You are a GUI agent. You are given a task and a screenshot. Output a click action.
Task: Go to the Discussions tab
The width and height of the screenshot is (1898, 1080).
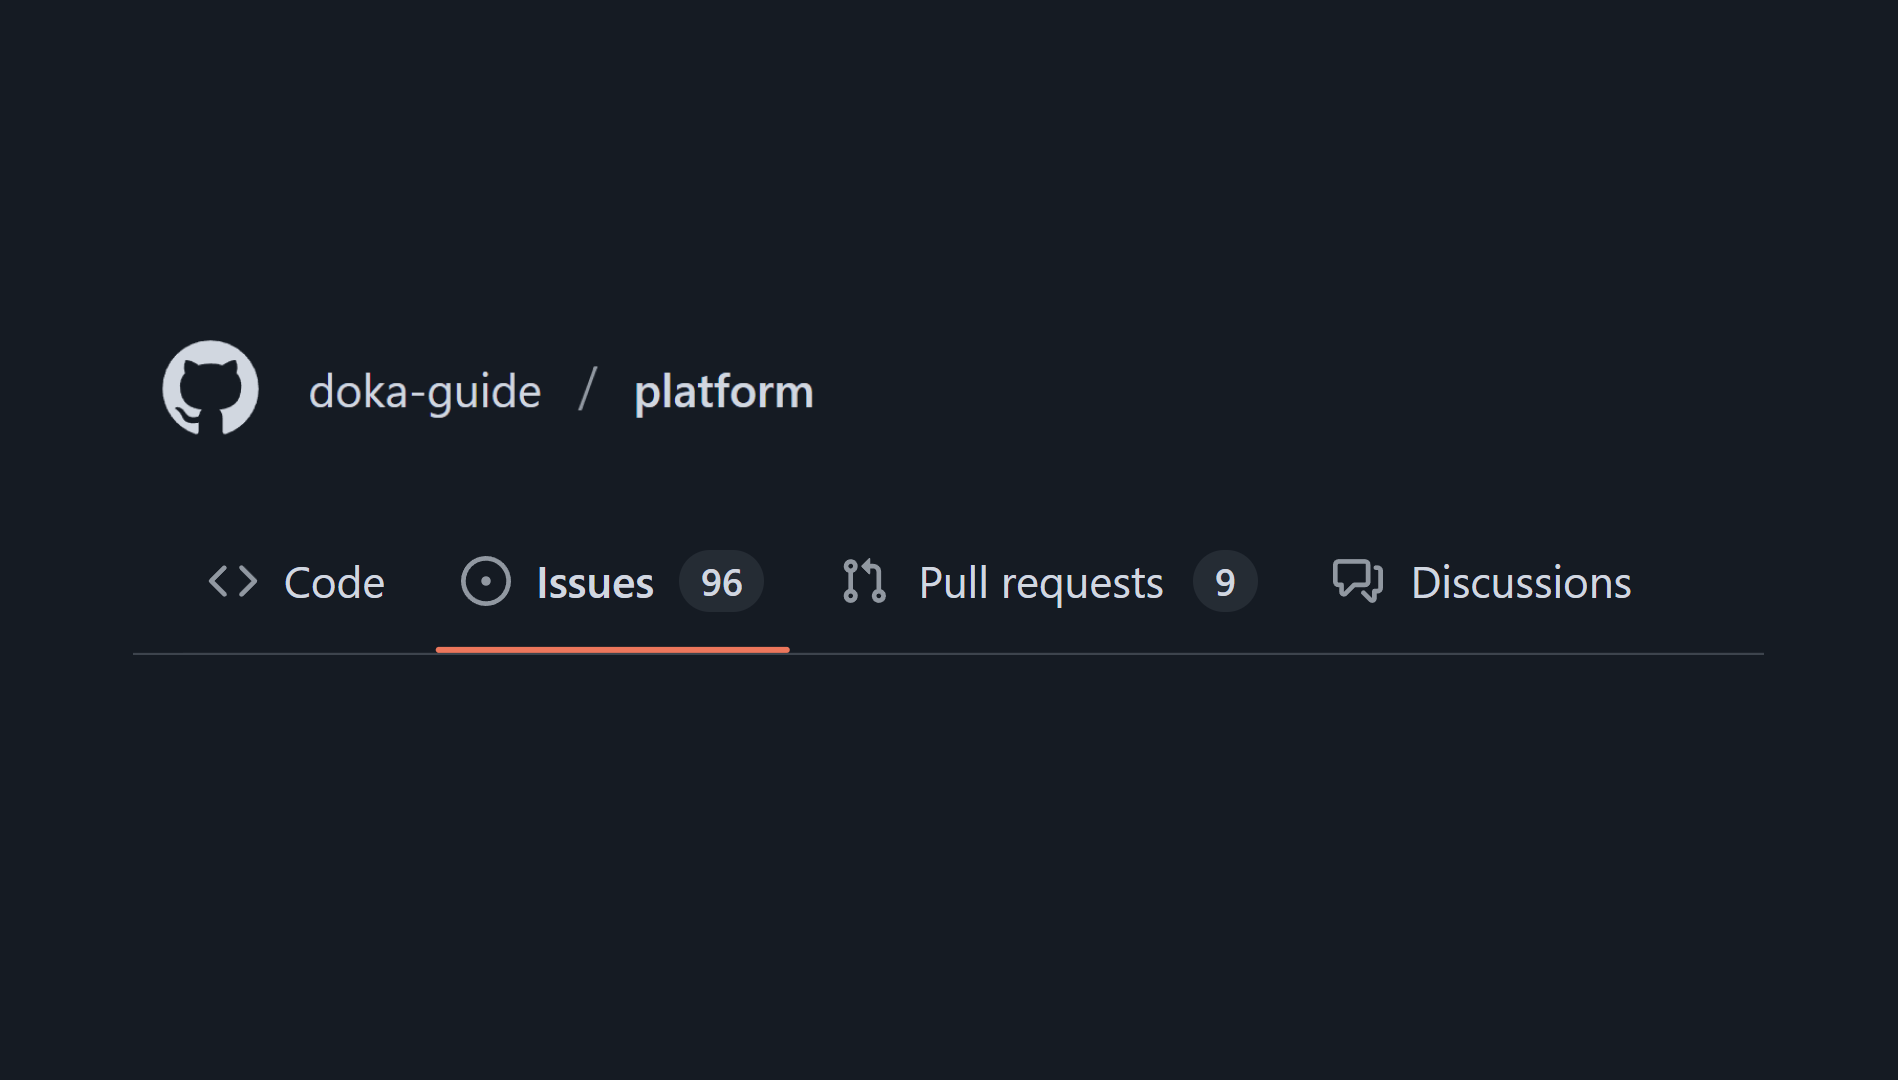[x=1521, y=583]
